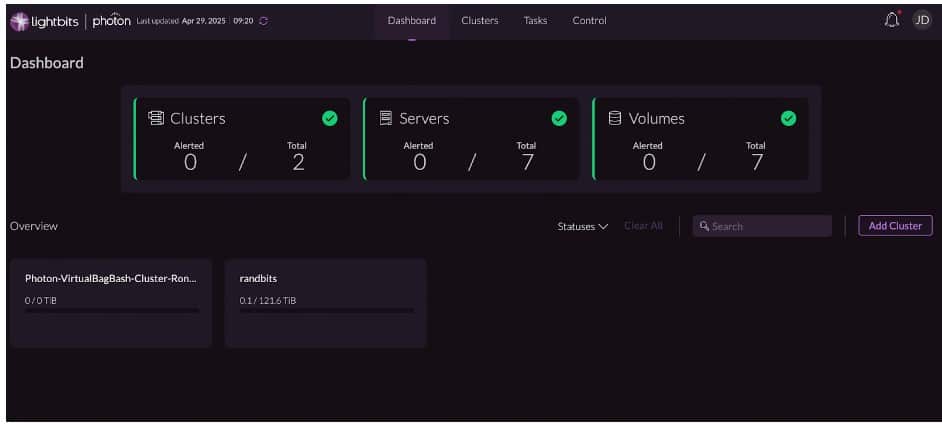
Task: Click the Volumes card title
Action: click(x=657, y=118)
